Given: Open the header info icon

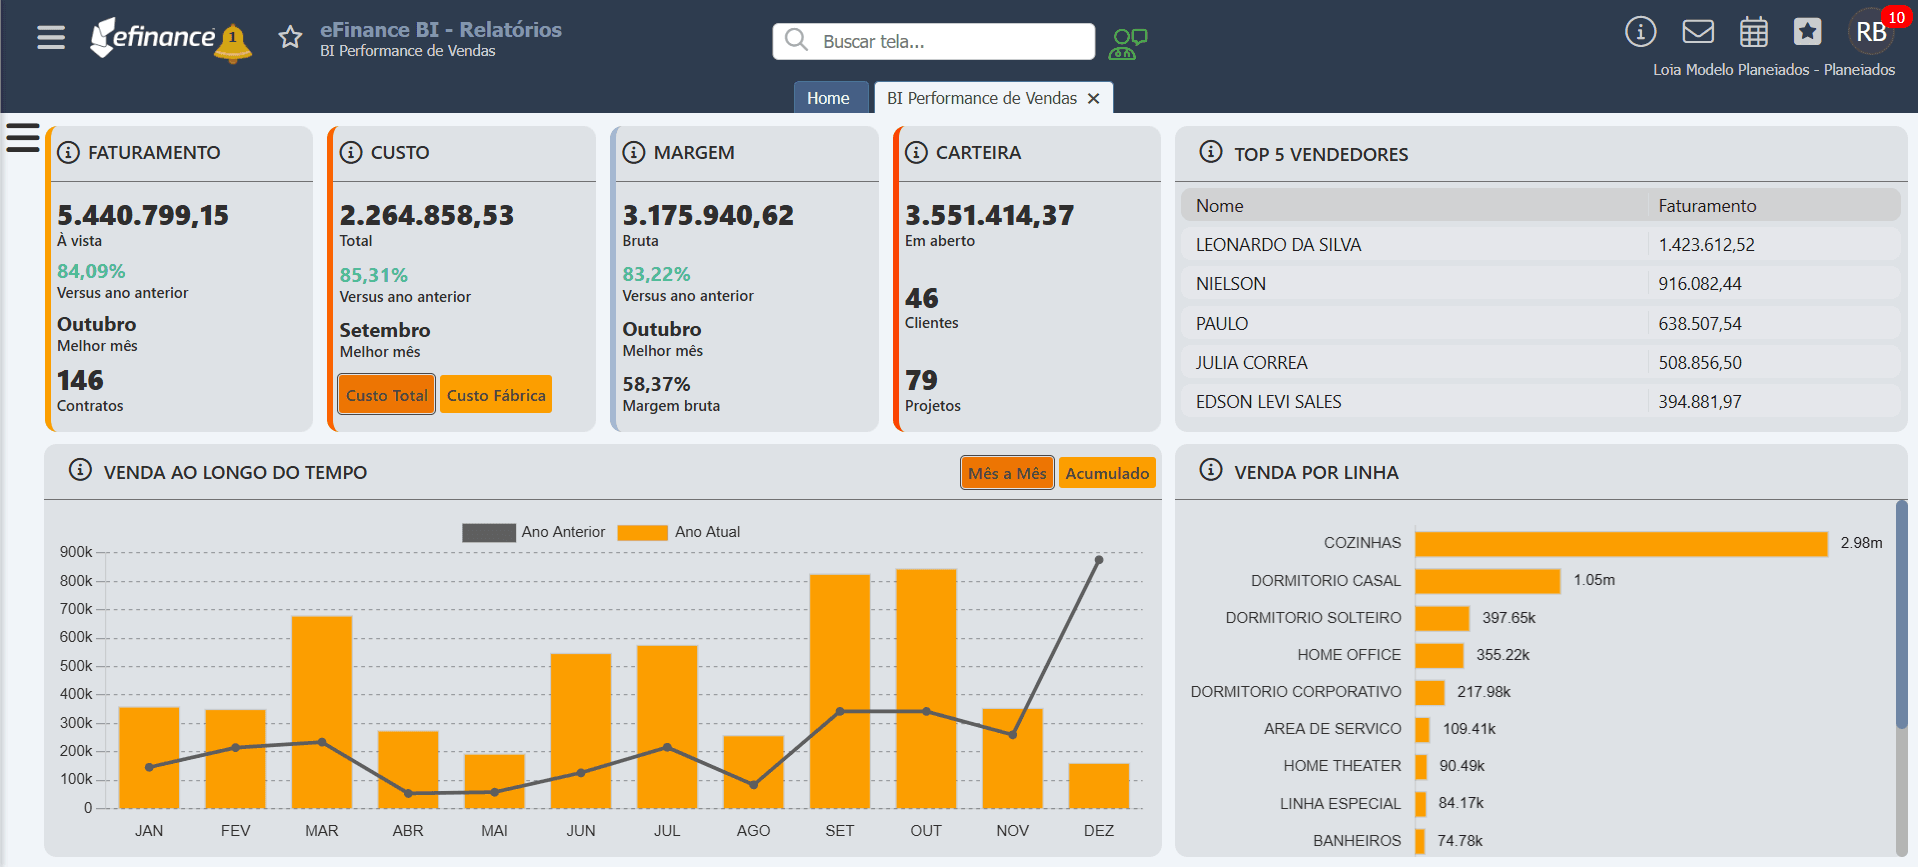Looking at the screenshot, I should (x=1640, y=32).
